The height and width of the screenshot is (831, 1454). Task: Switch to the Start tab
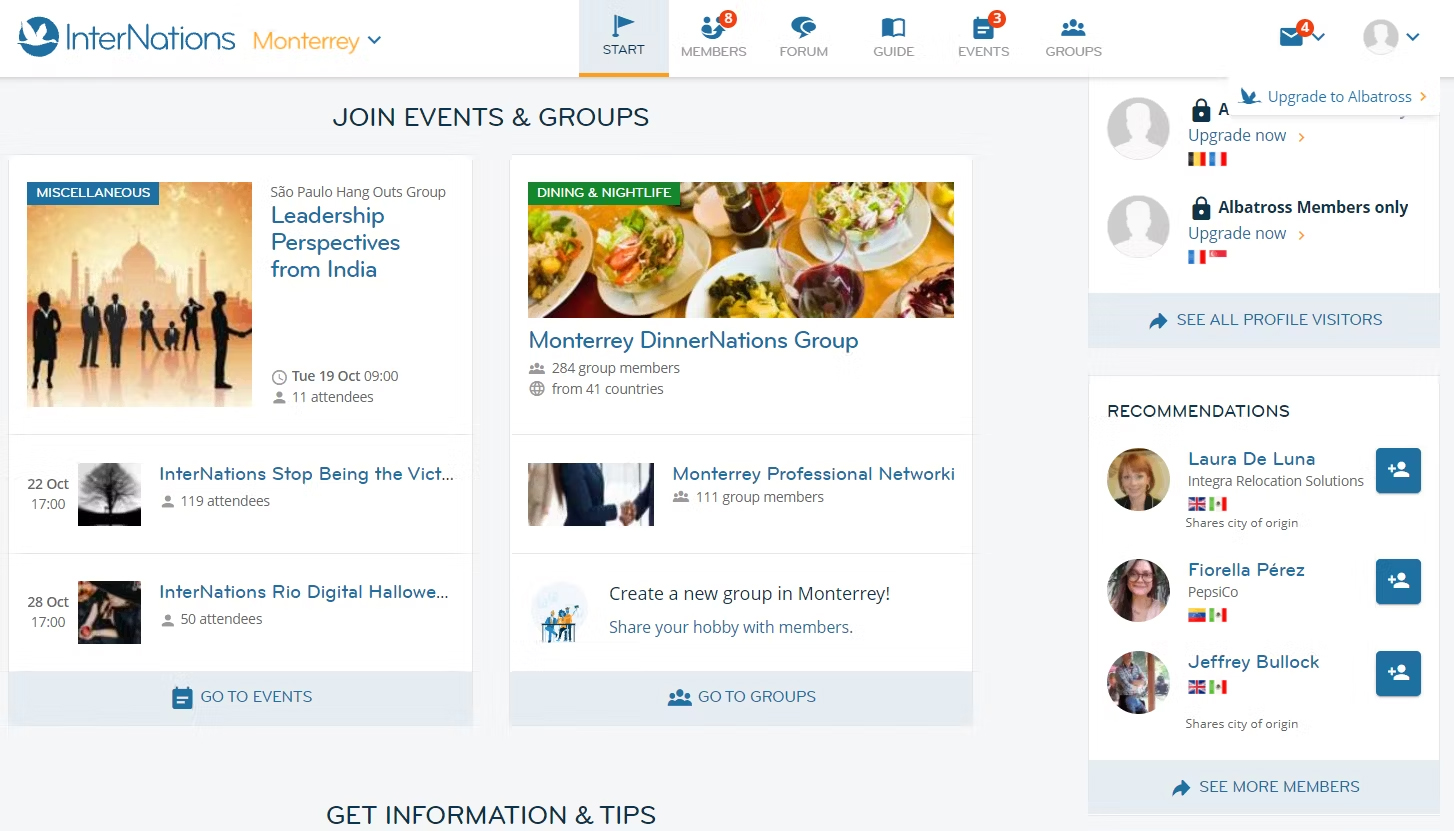click(x=623, y=38)
